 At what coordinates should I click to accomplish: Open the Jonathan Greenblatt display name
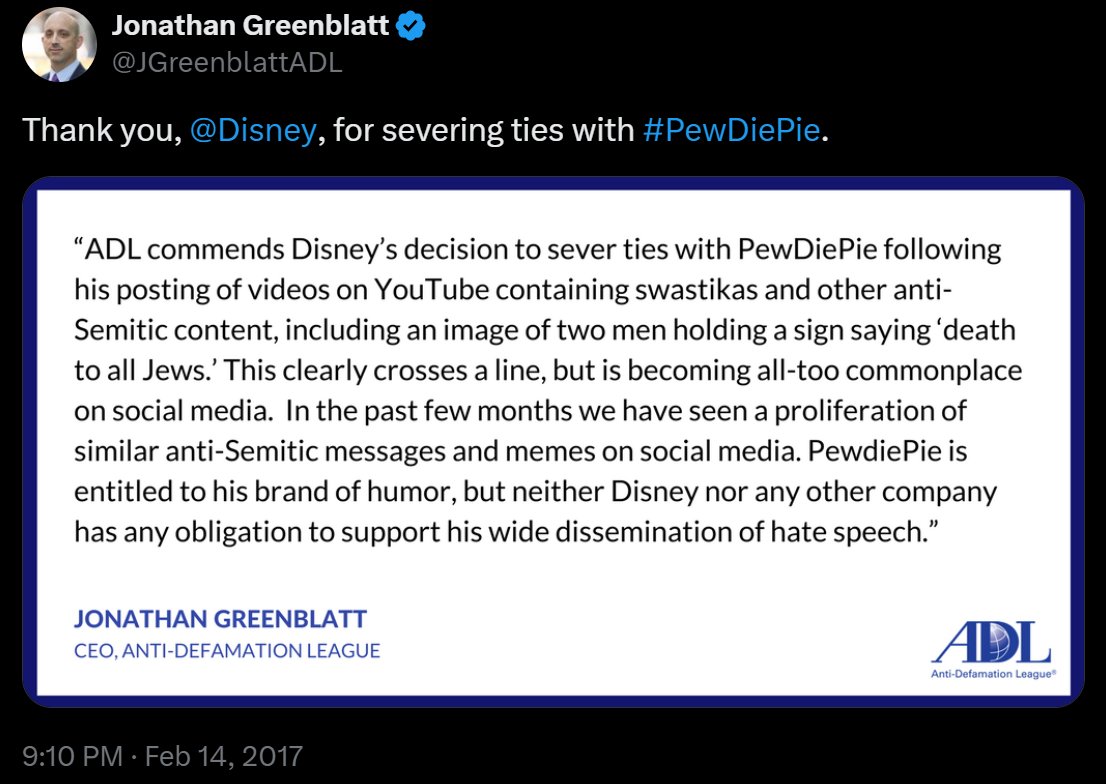250,27
